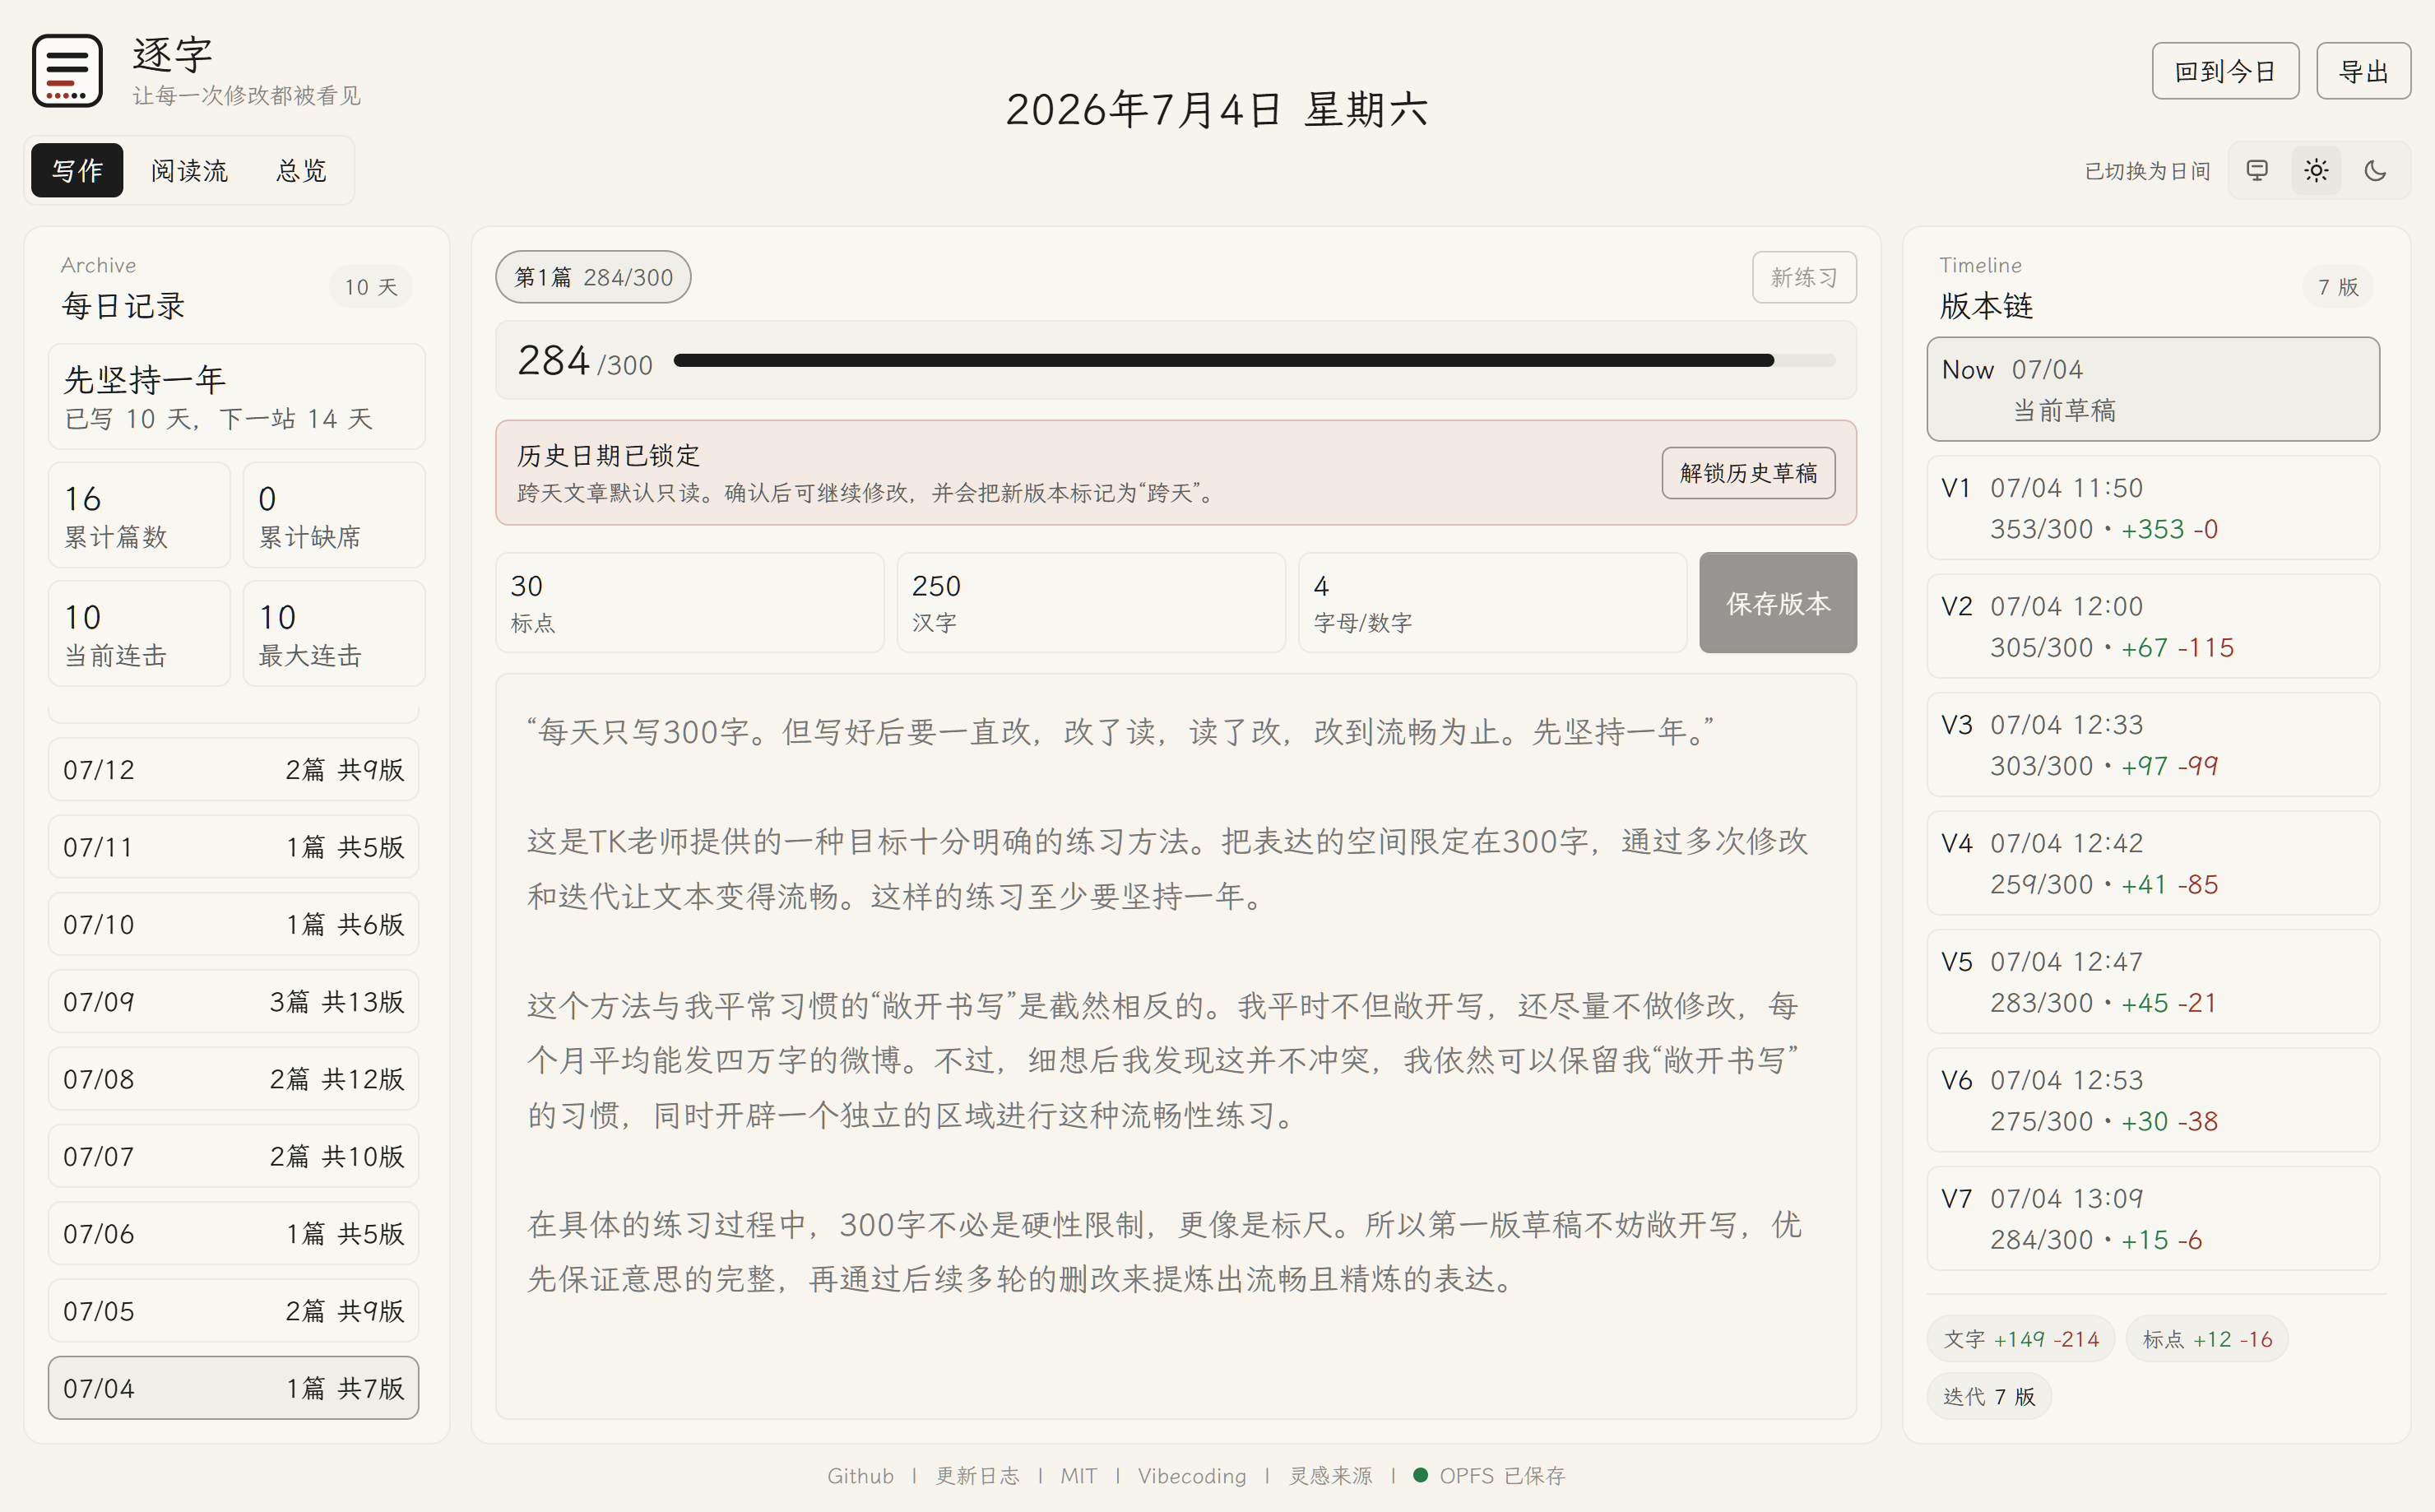This screenshot has height=1512, width=2435.
Task: Select version V5 at 12:47
Action: point(2153,982)
